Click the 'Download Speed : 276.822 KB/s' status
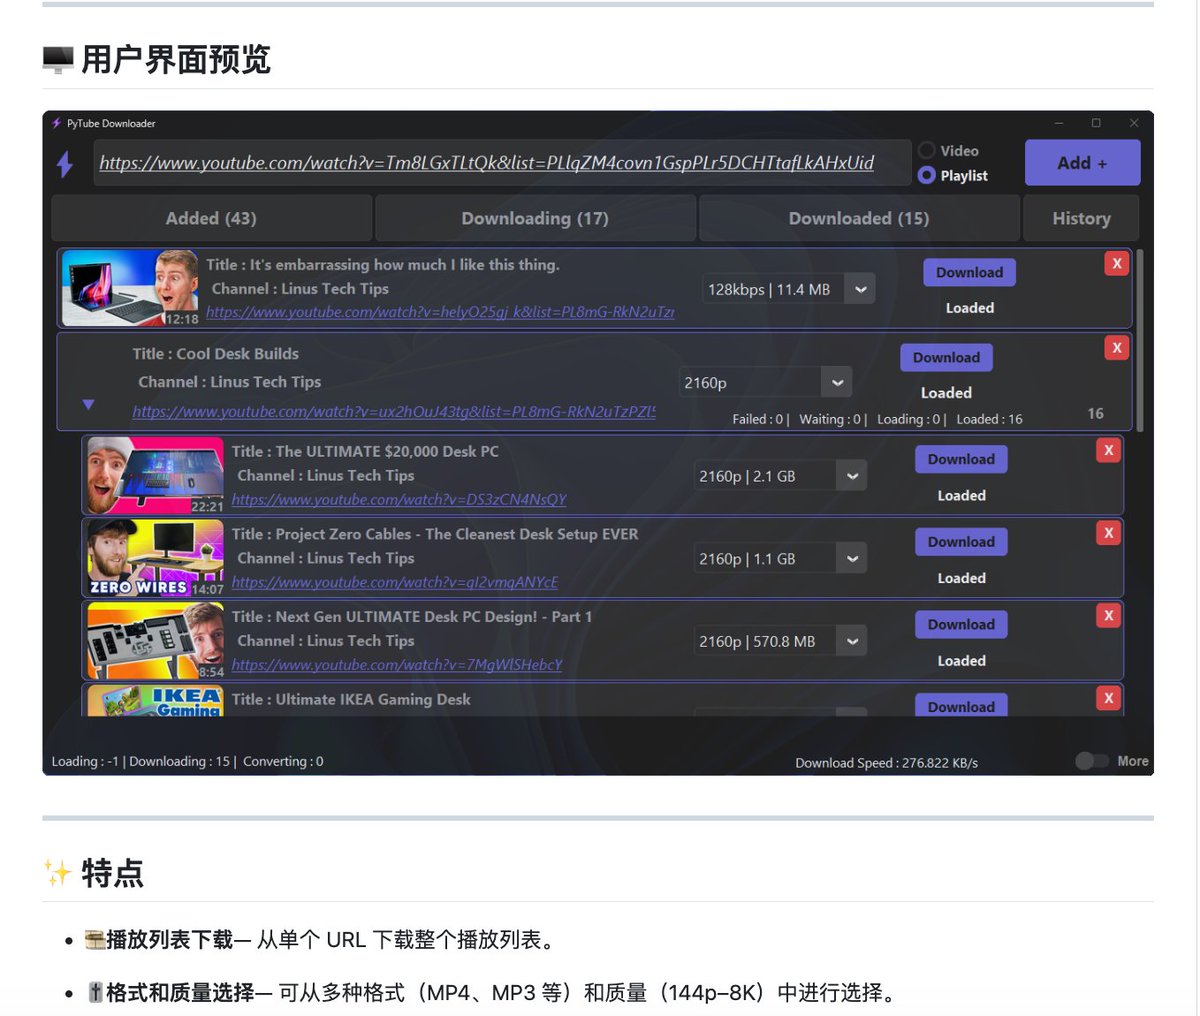 886,763
